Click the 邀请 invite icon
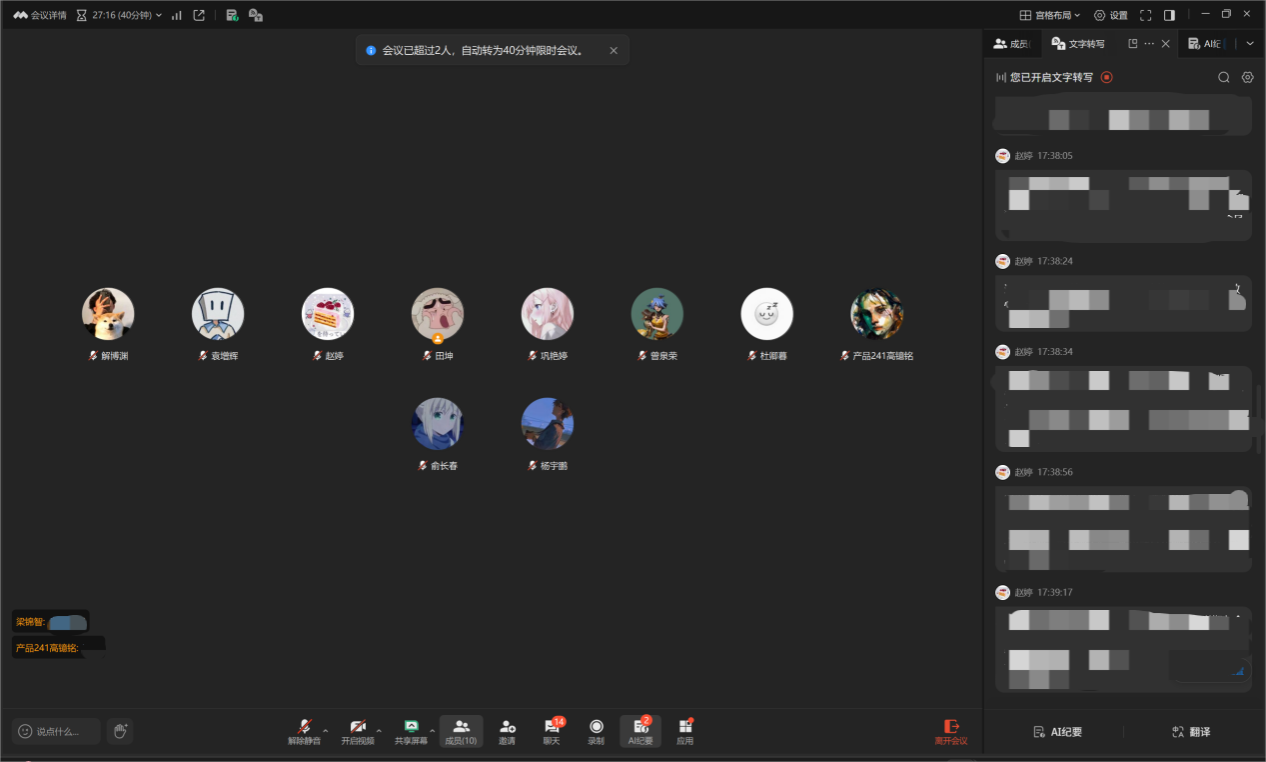This screenshot has width=1266, height=762. 507,730
